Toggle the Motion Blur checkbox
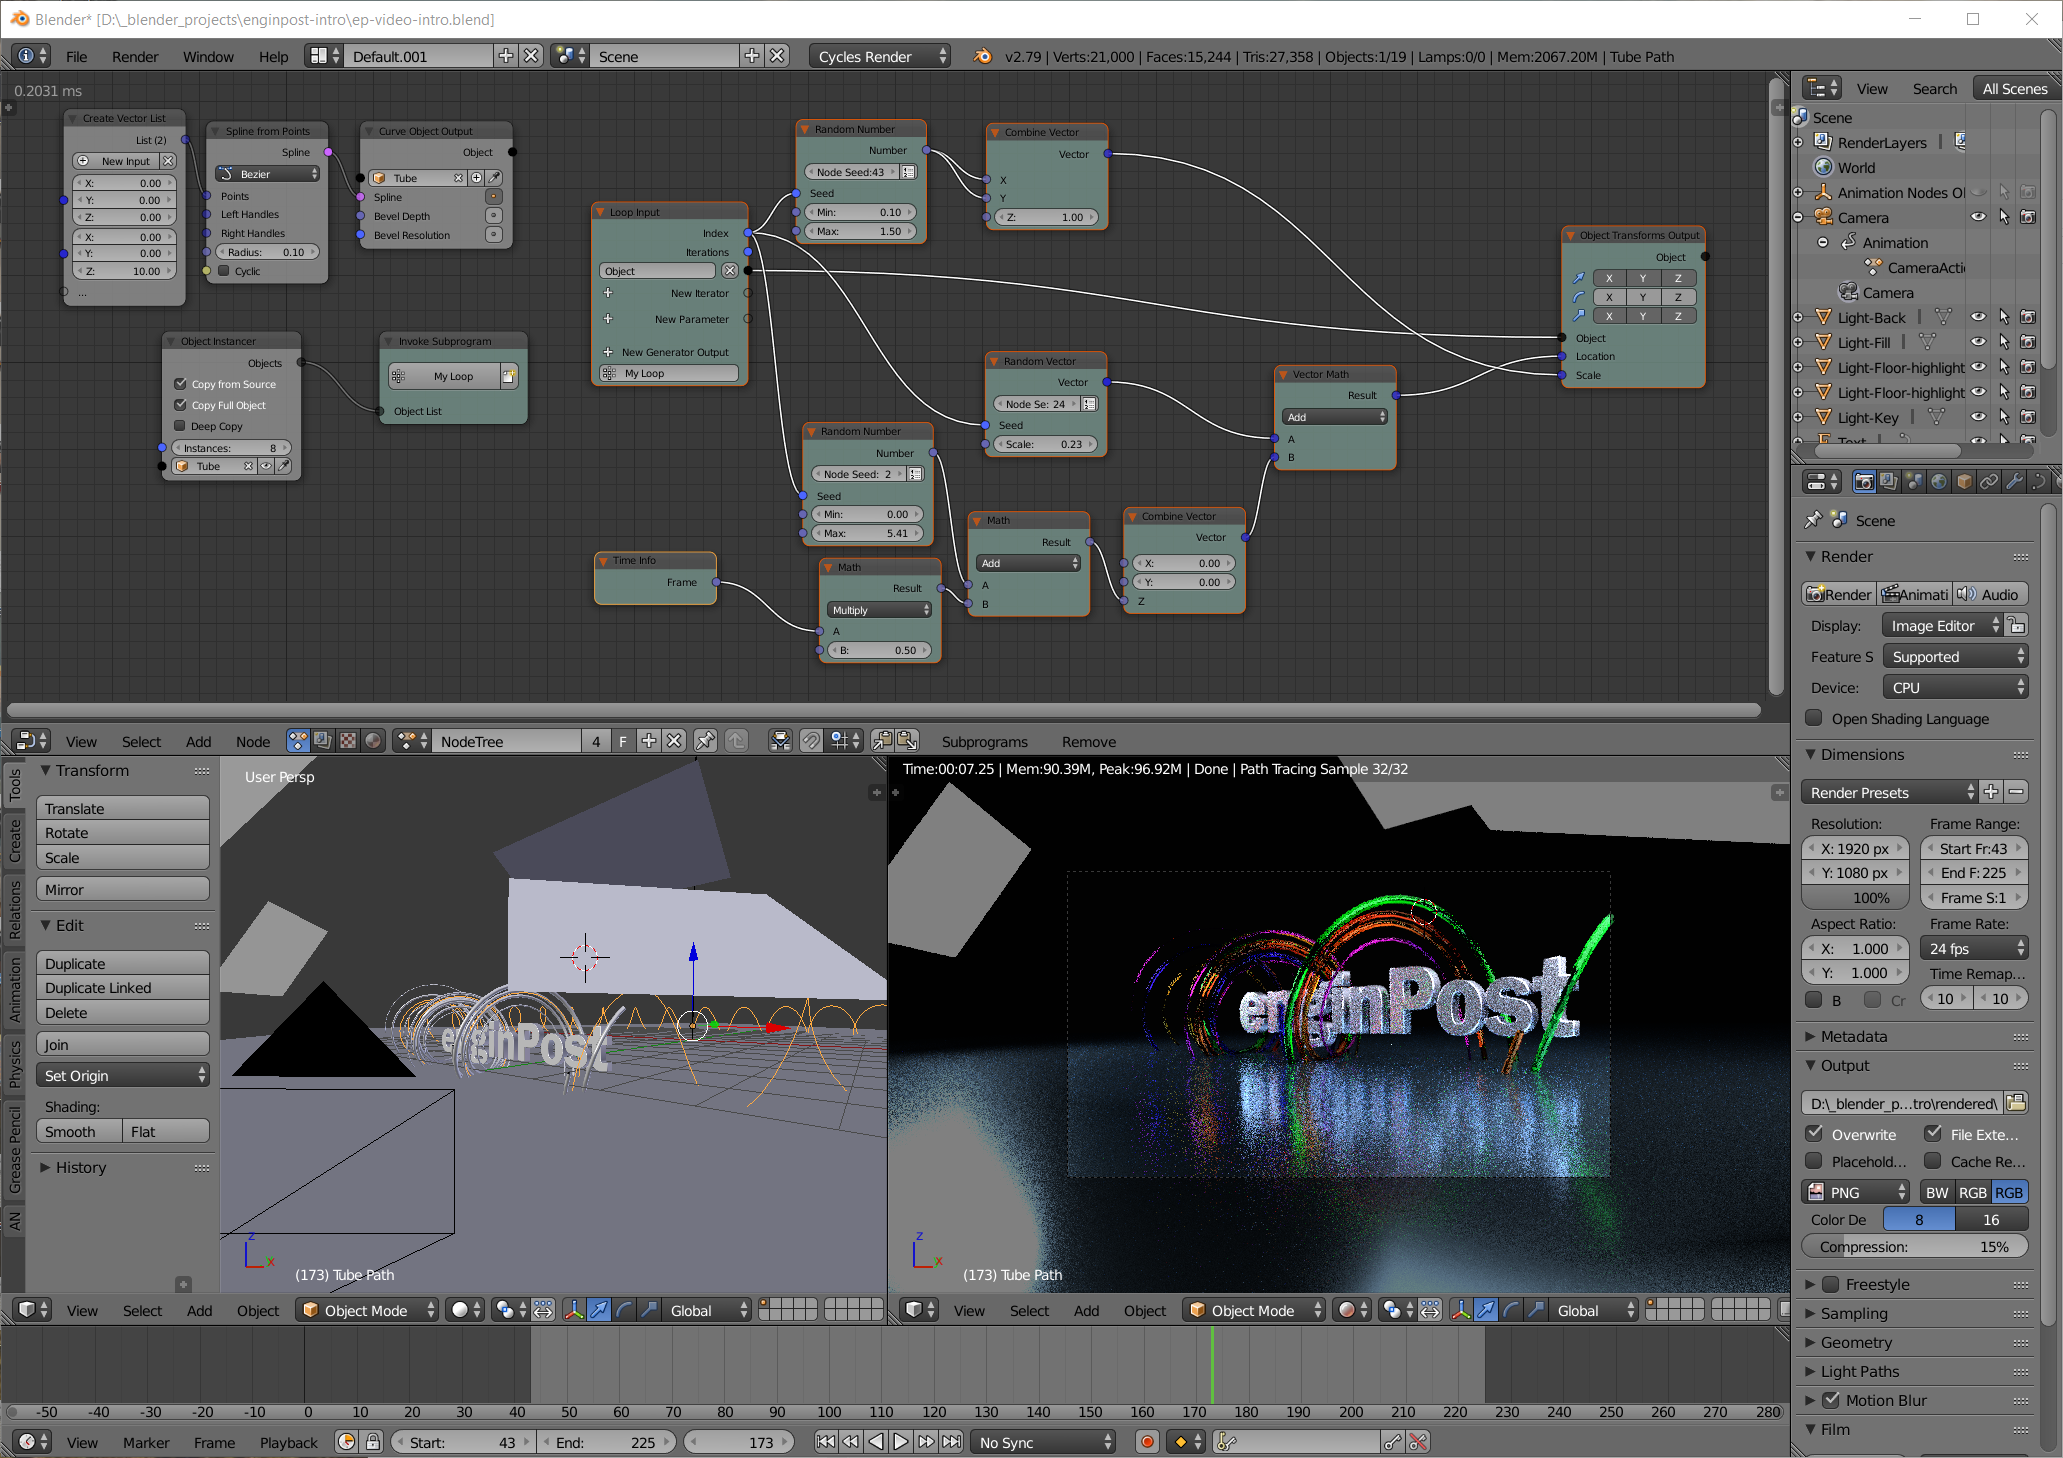Image resolution: width=2063 pixels, height=1458 pixels. tap(1831, 1400)
